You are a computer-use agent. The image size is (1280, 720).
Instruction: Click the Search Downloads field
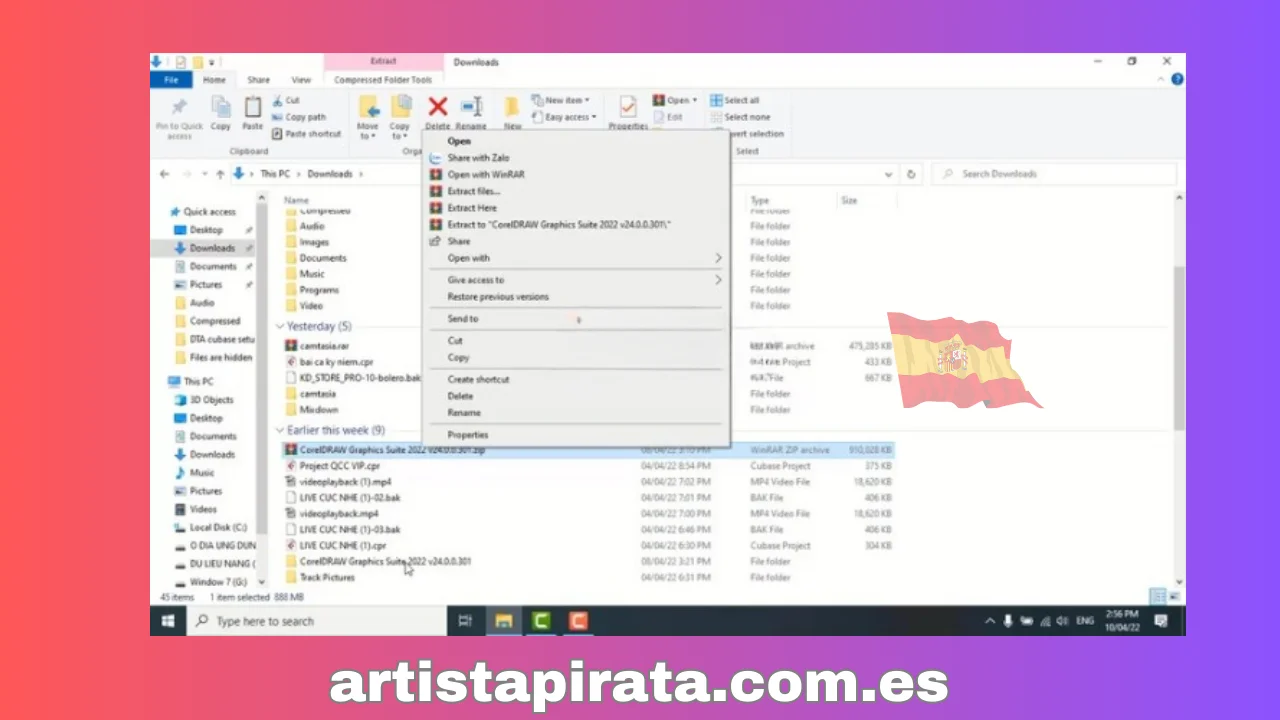click(1054, 174)
